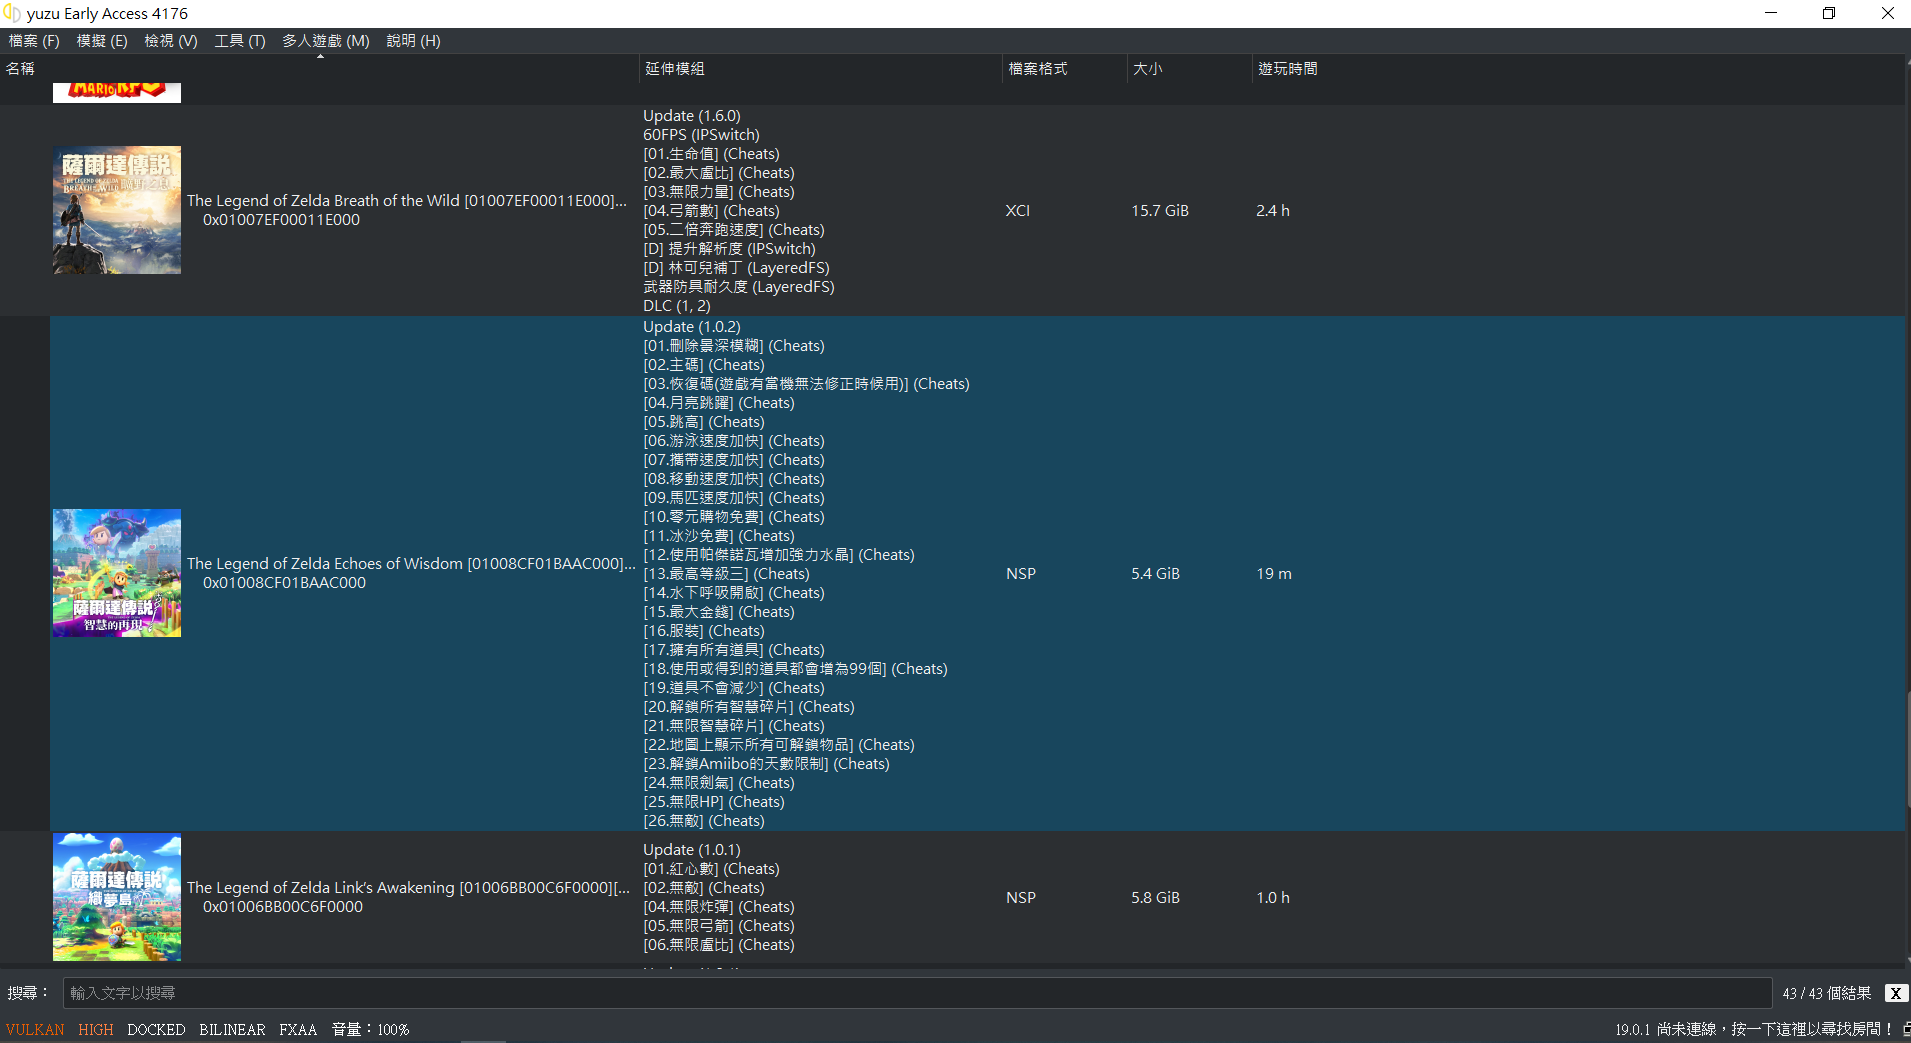Click the 武器防具耐久度 (LayeredFS) entry

[739, 287]
